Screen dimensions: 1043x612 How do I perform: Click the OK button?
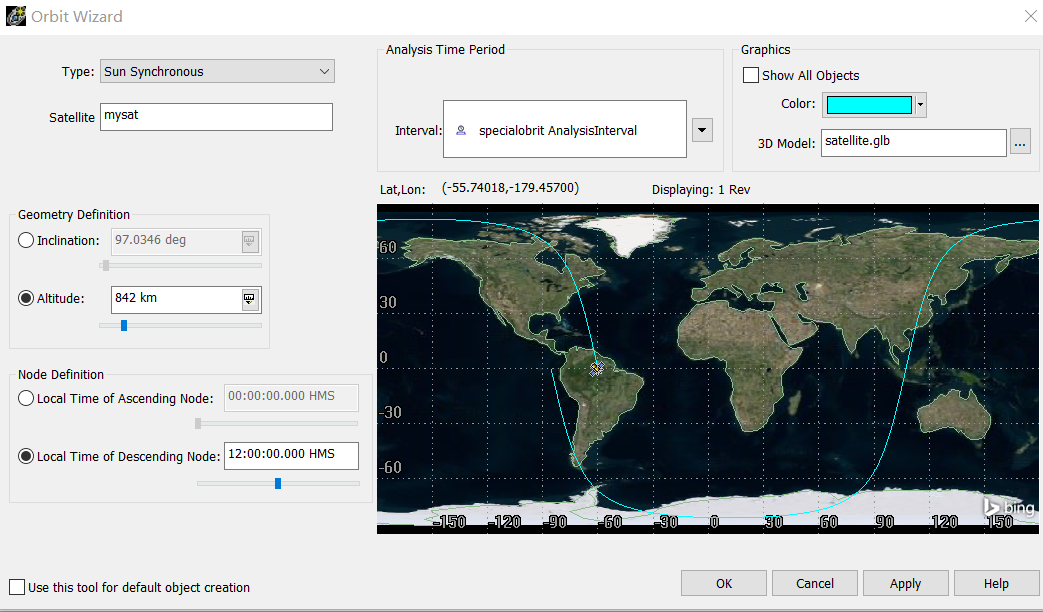[x=724, y=583]
